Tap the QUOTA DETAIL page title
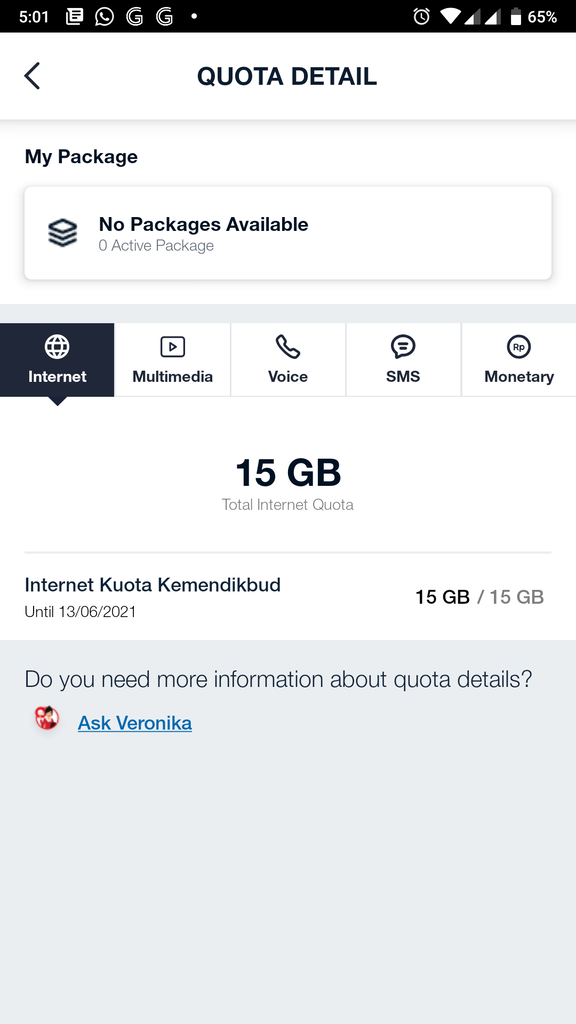The width and height of the screenshot is (576, 1024). (x=287, y=76)
